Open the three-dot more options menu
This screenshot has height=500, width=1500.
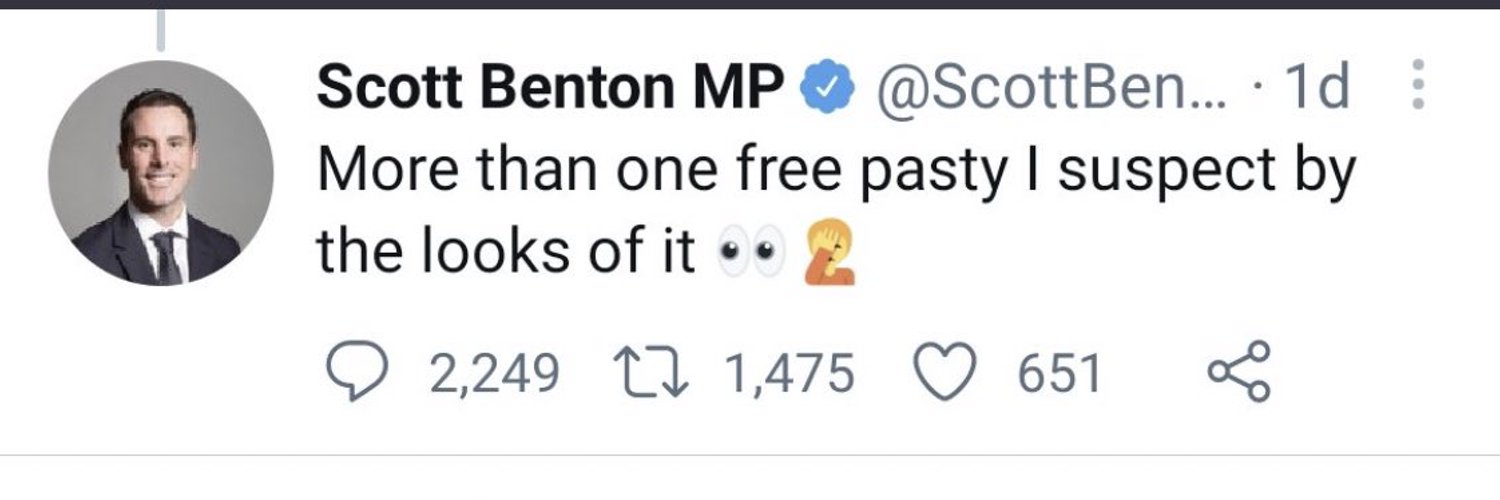click(x=1415, y=87)
